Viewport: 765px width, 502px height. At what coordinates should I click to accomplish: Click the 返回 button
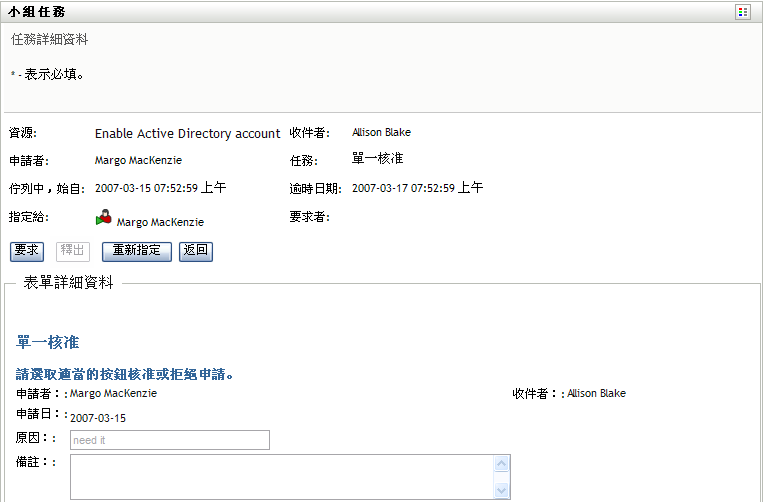(195, 250)
